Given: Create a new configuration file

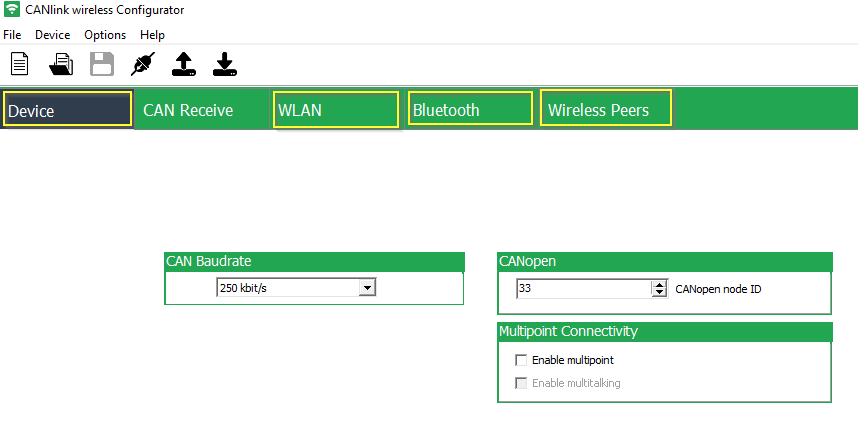Looking at the screenshot, I should [20, 64].
